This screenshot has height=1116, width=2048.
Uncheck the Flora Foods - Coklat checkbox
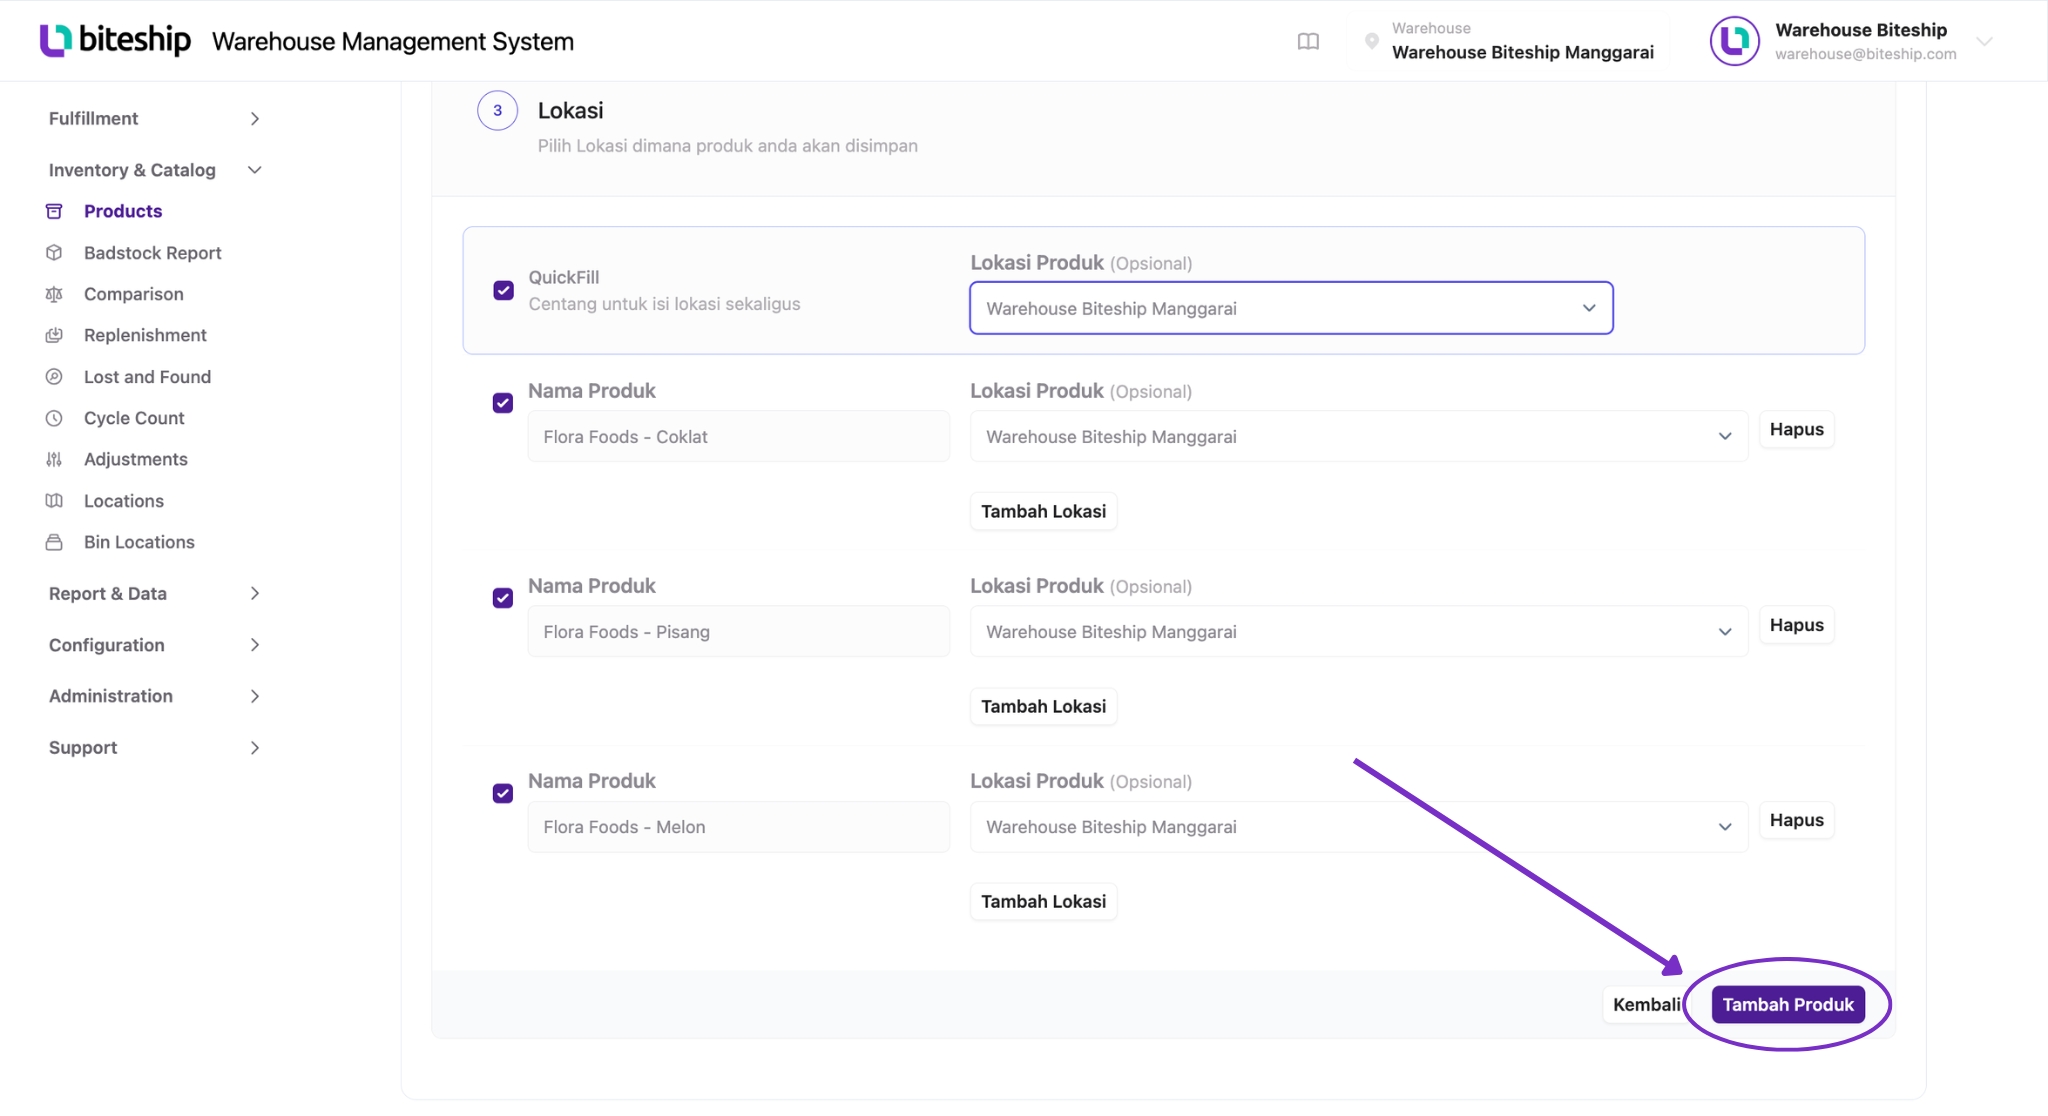click(x=503, y=403)
